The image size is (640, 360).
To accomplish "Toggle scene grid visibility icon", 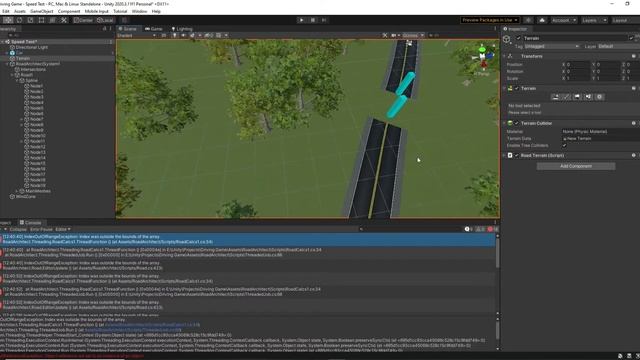I will pyautogui.click(x=219, y=36).
